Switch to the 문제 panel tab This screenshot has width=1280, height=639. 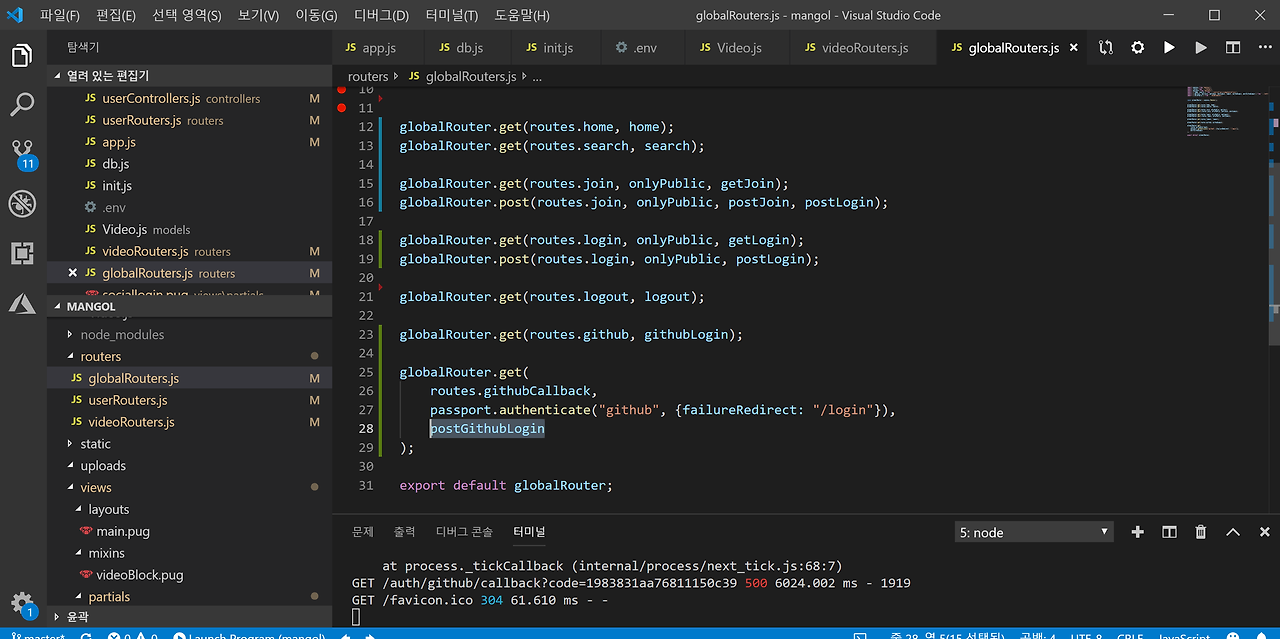coord(362,532)
